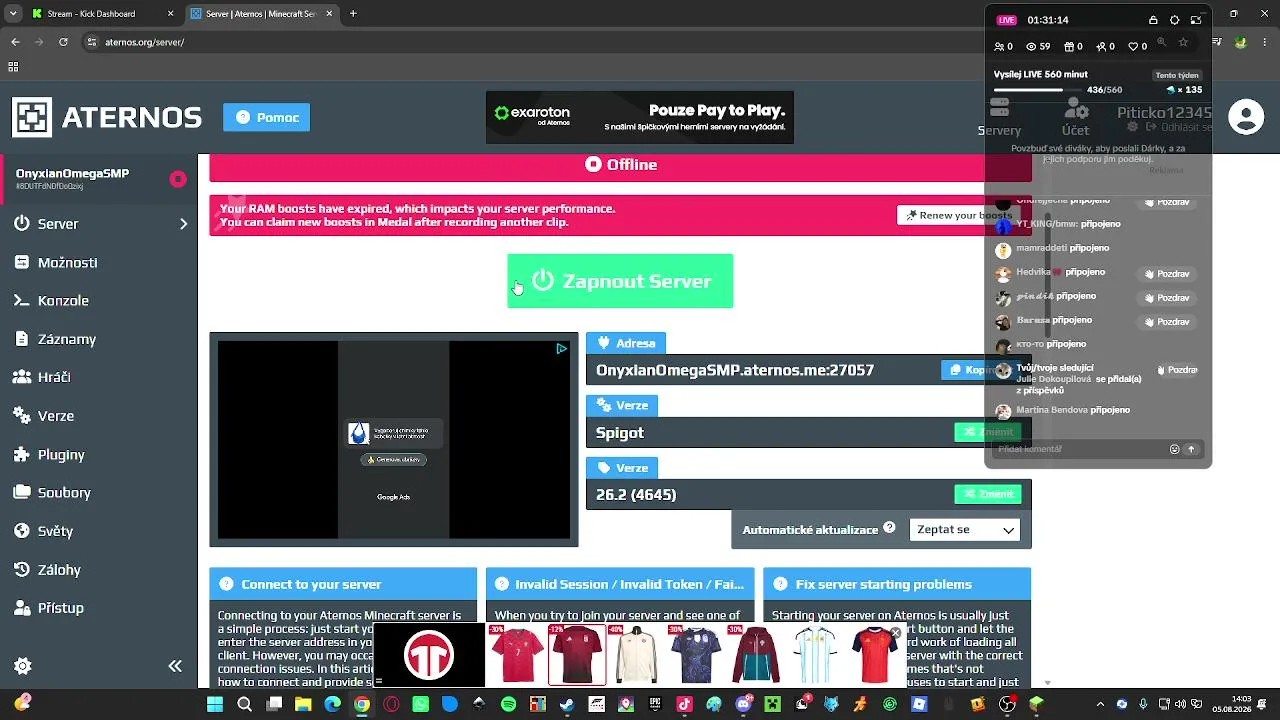Open Windows Start menu
The height and width of the screenshot is (720, 1280).
214,704
